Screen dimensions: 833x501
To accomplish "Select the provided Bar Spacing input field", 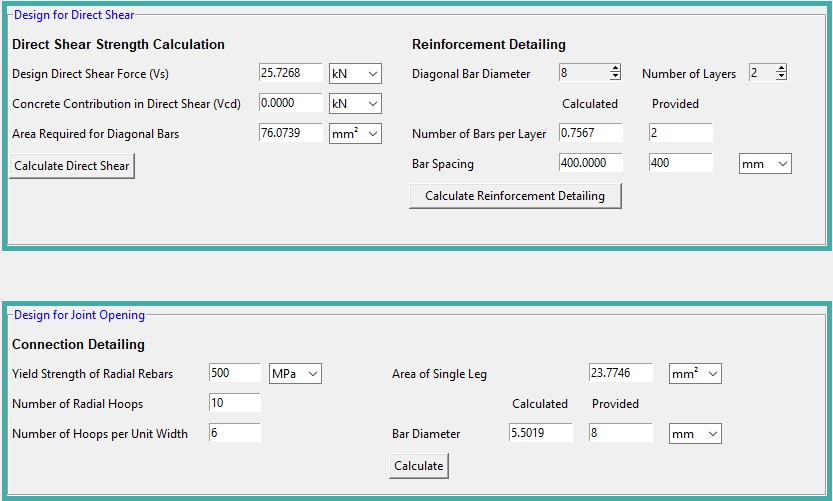I will click(x=681, y=163).
